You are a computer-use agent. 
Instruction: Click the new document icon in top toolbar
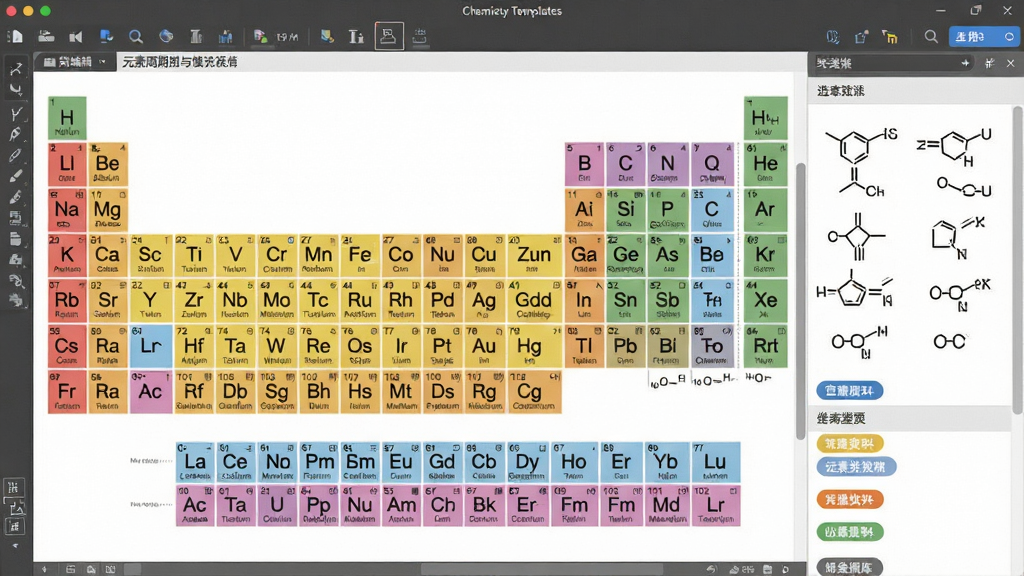click(x=16, y=37)
